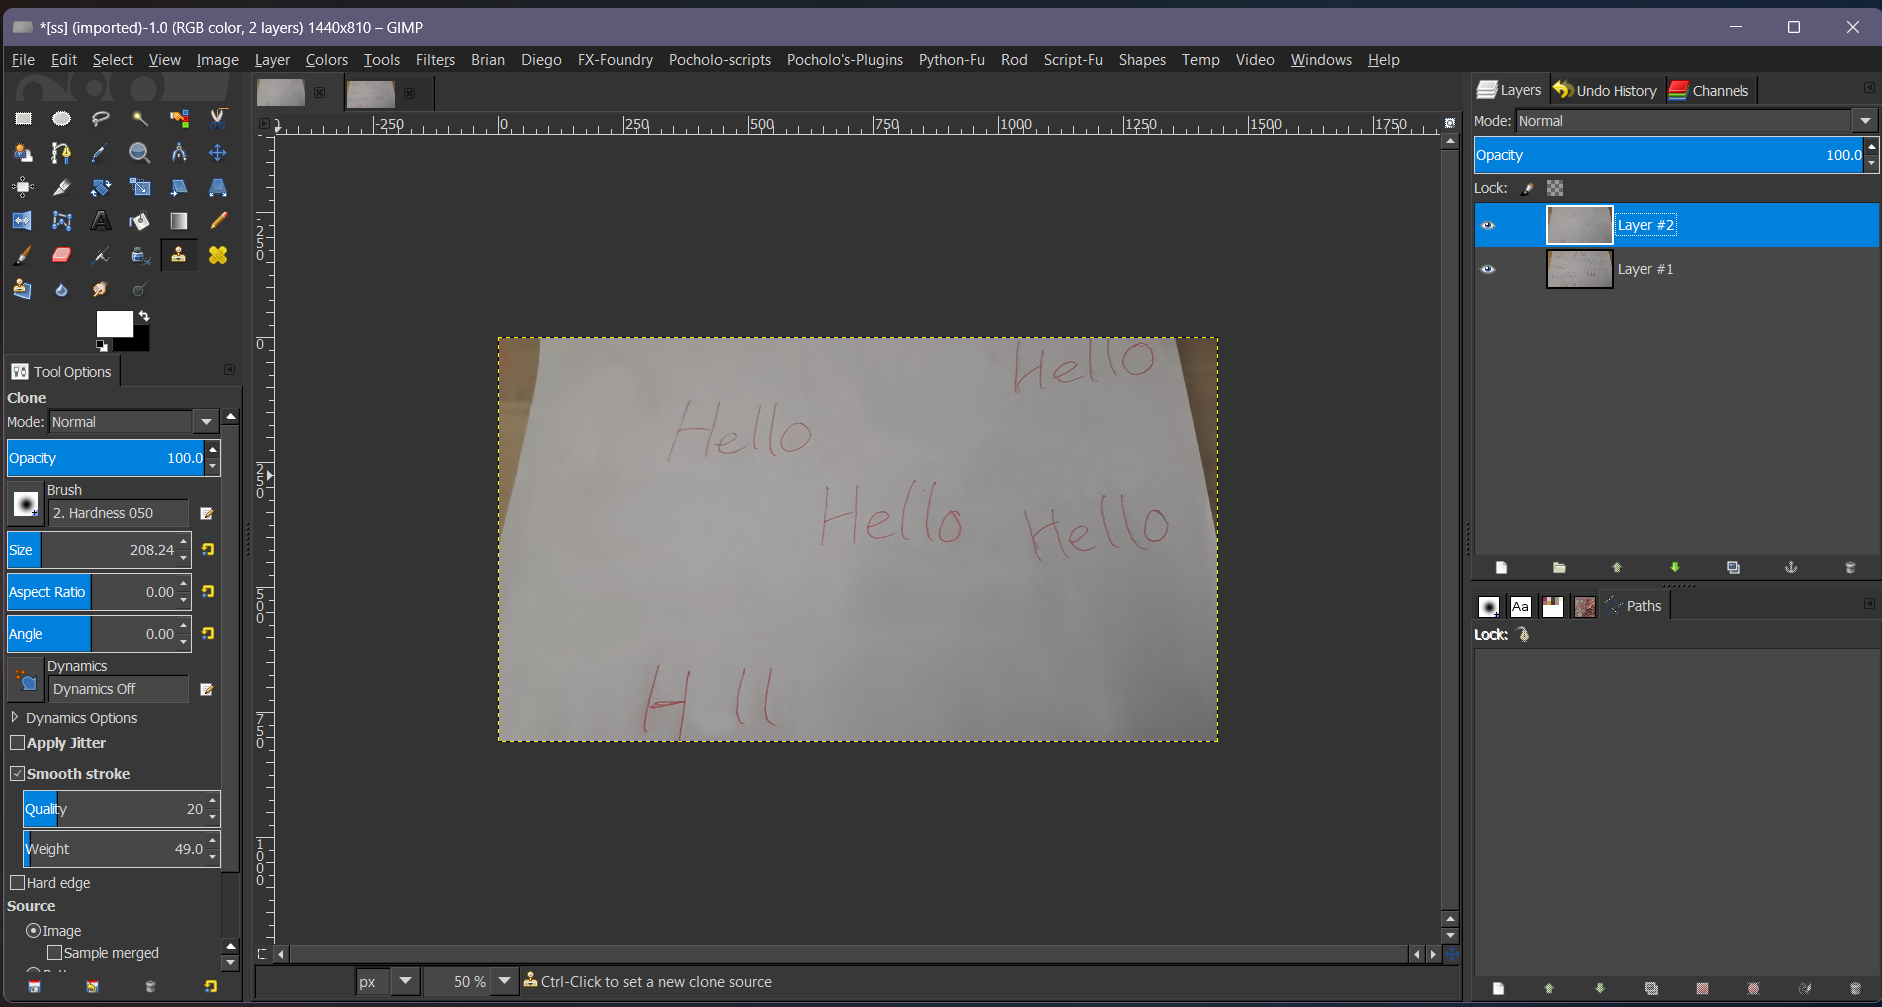Select the Heal bandage tool
The height and width of the screenshot is (1007, 1882).
coord(218,255)
